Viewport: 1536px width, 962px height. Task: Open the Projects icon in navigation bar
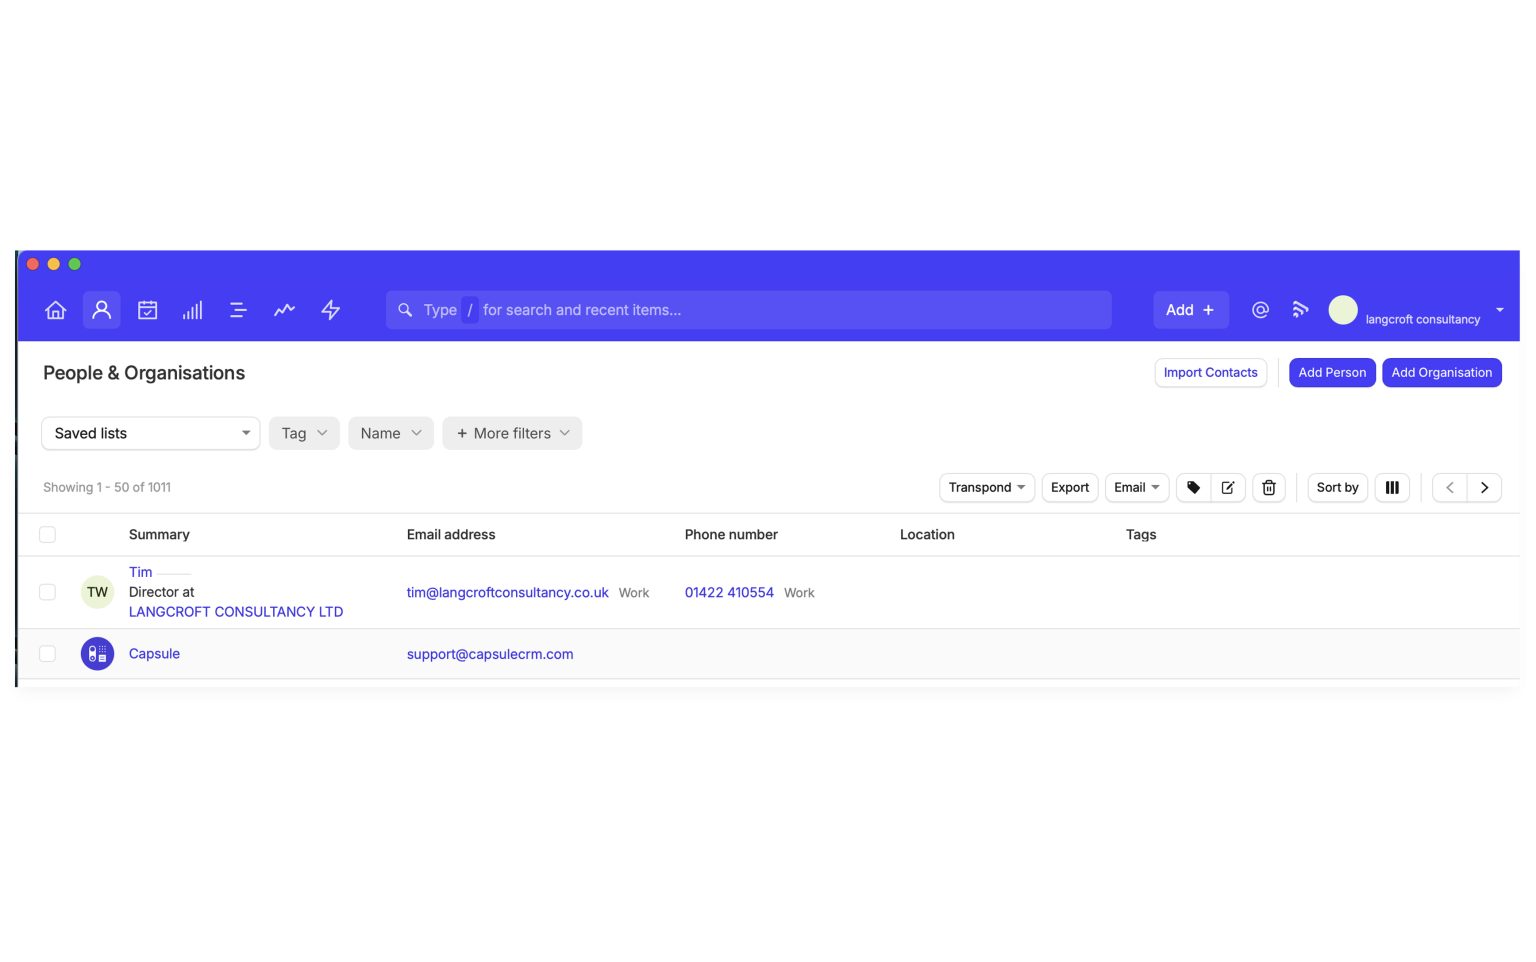(238, 310)
